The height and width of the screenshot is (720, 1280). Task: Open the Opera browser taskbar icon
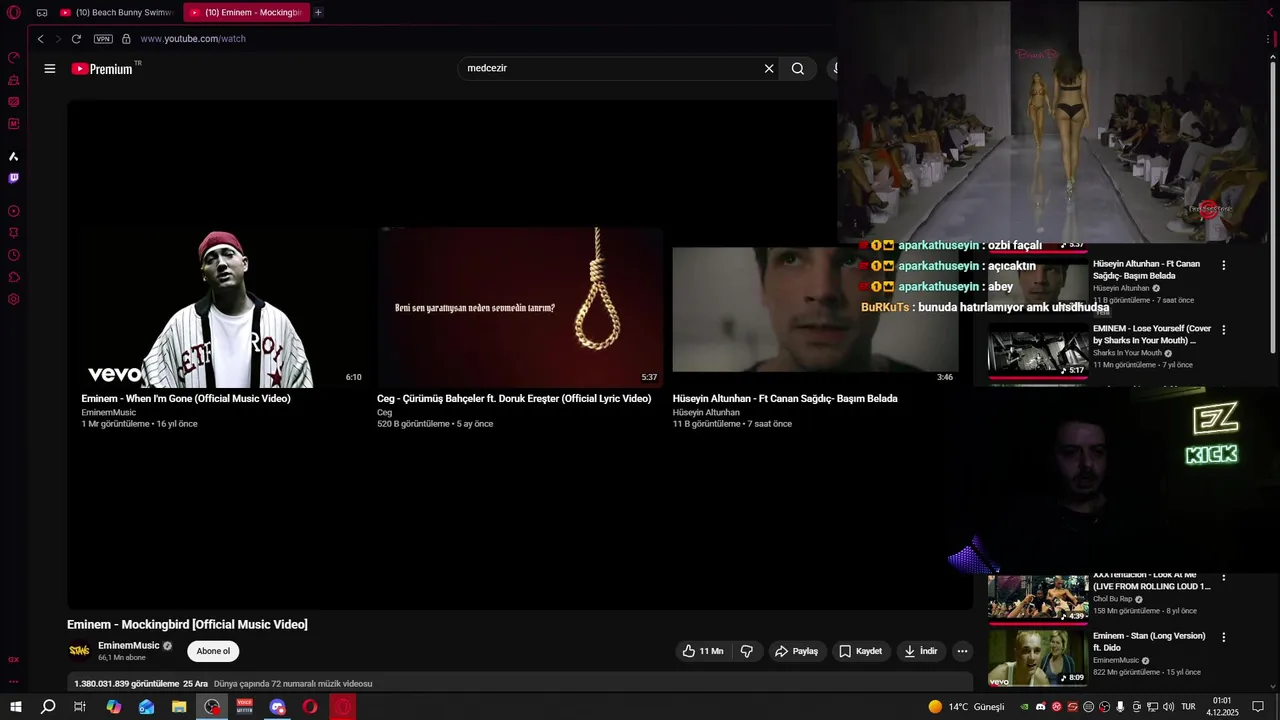tap(310, 707)
